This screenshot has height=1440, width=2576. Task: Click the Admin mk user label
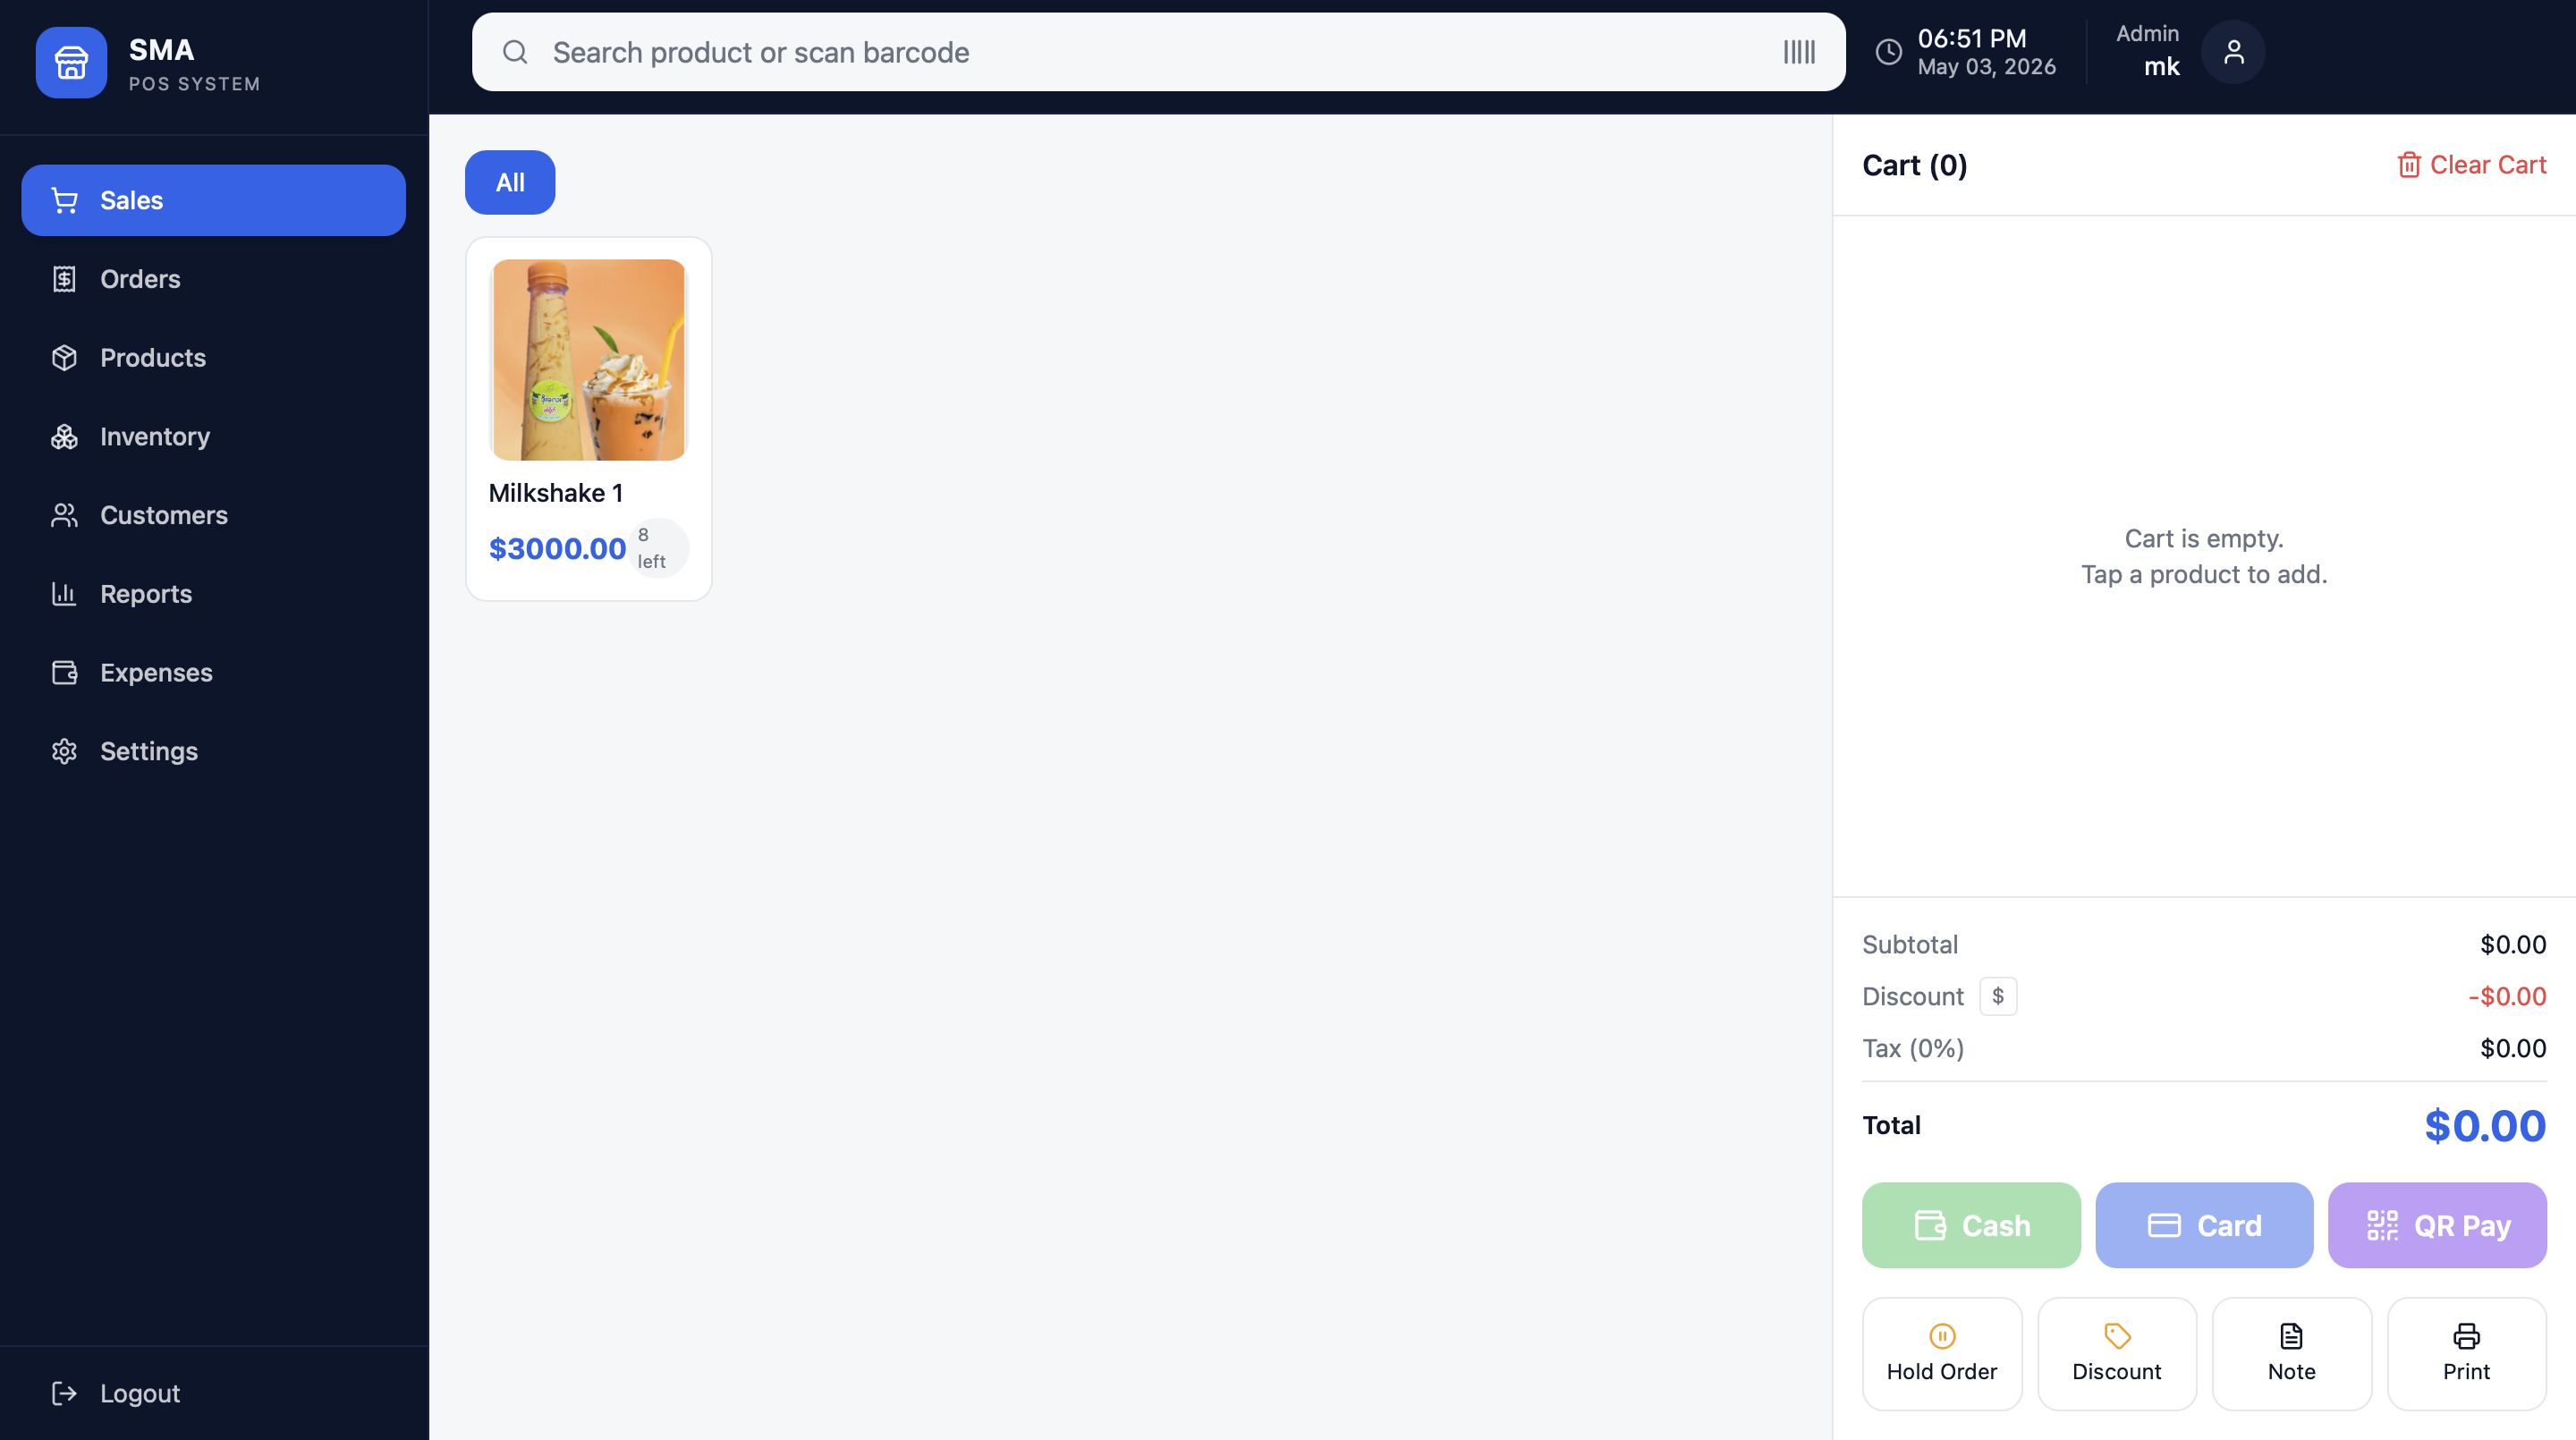tap(2148, 51)
